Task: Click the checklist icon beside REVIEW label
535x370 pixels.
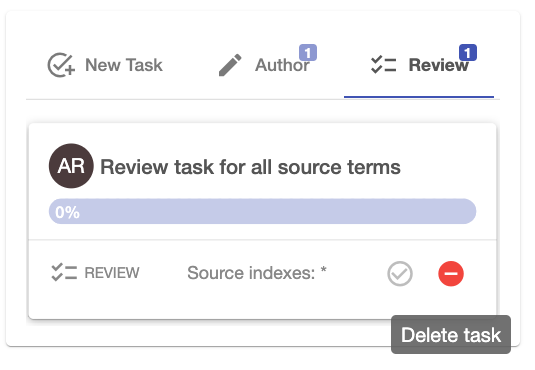Action: pyautogui.click(x=64, y=273)
